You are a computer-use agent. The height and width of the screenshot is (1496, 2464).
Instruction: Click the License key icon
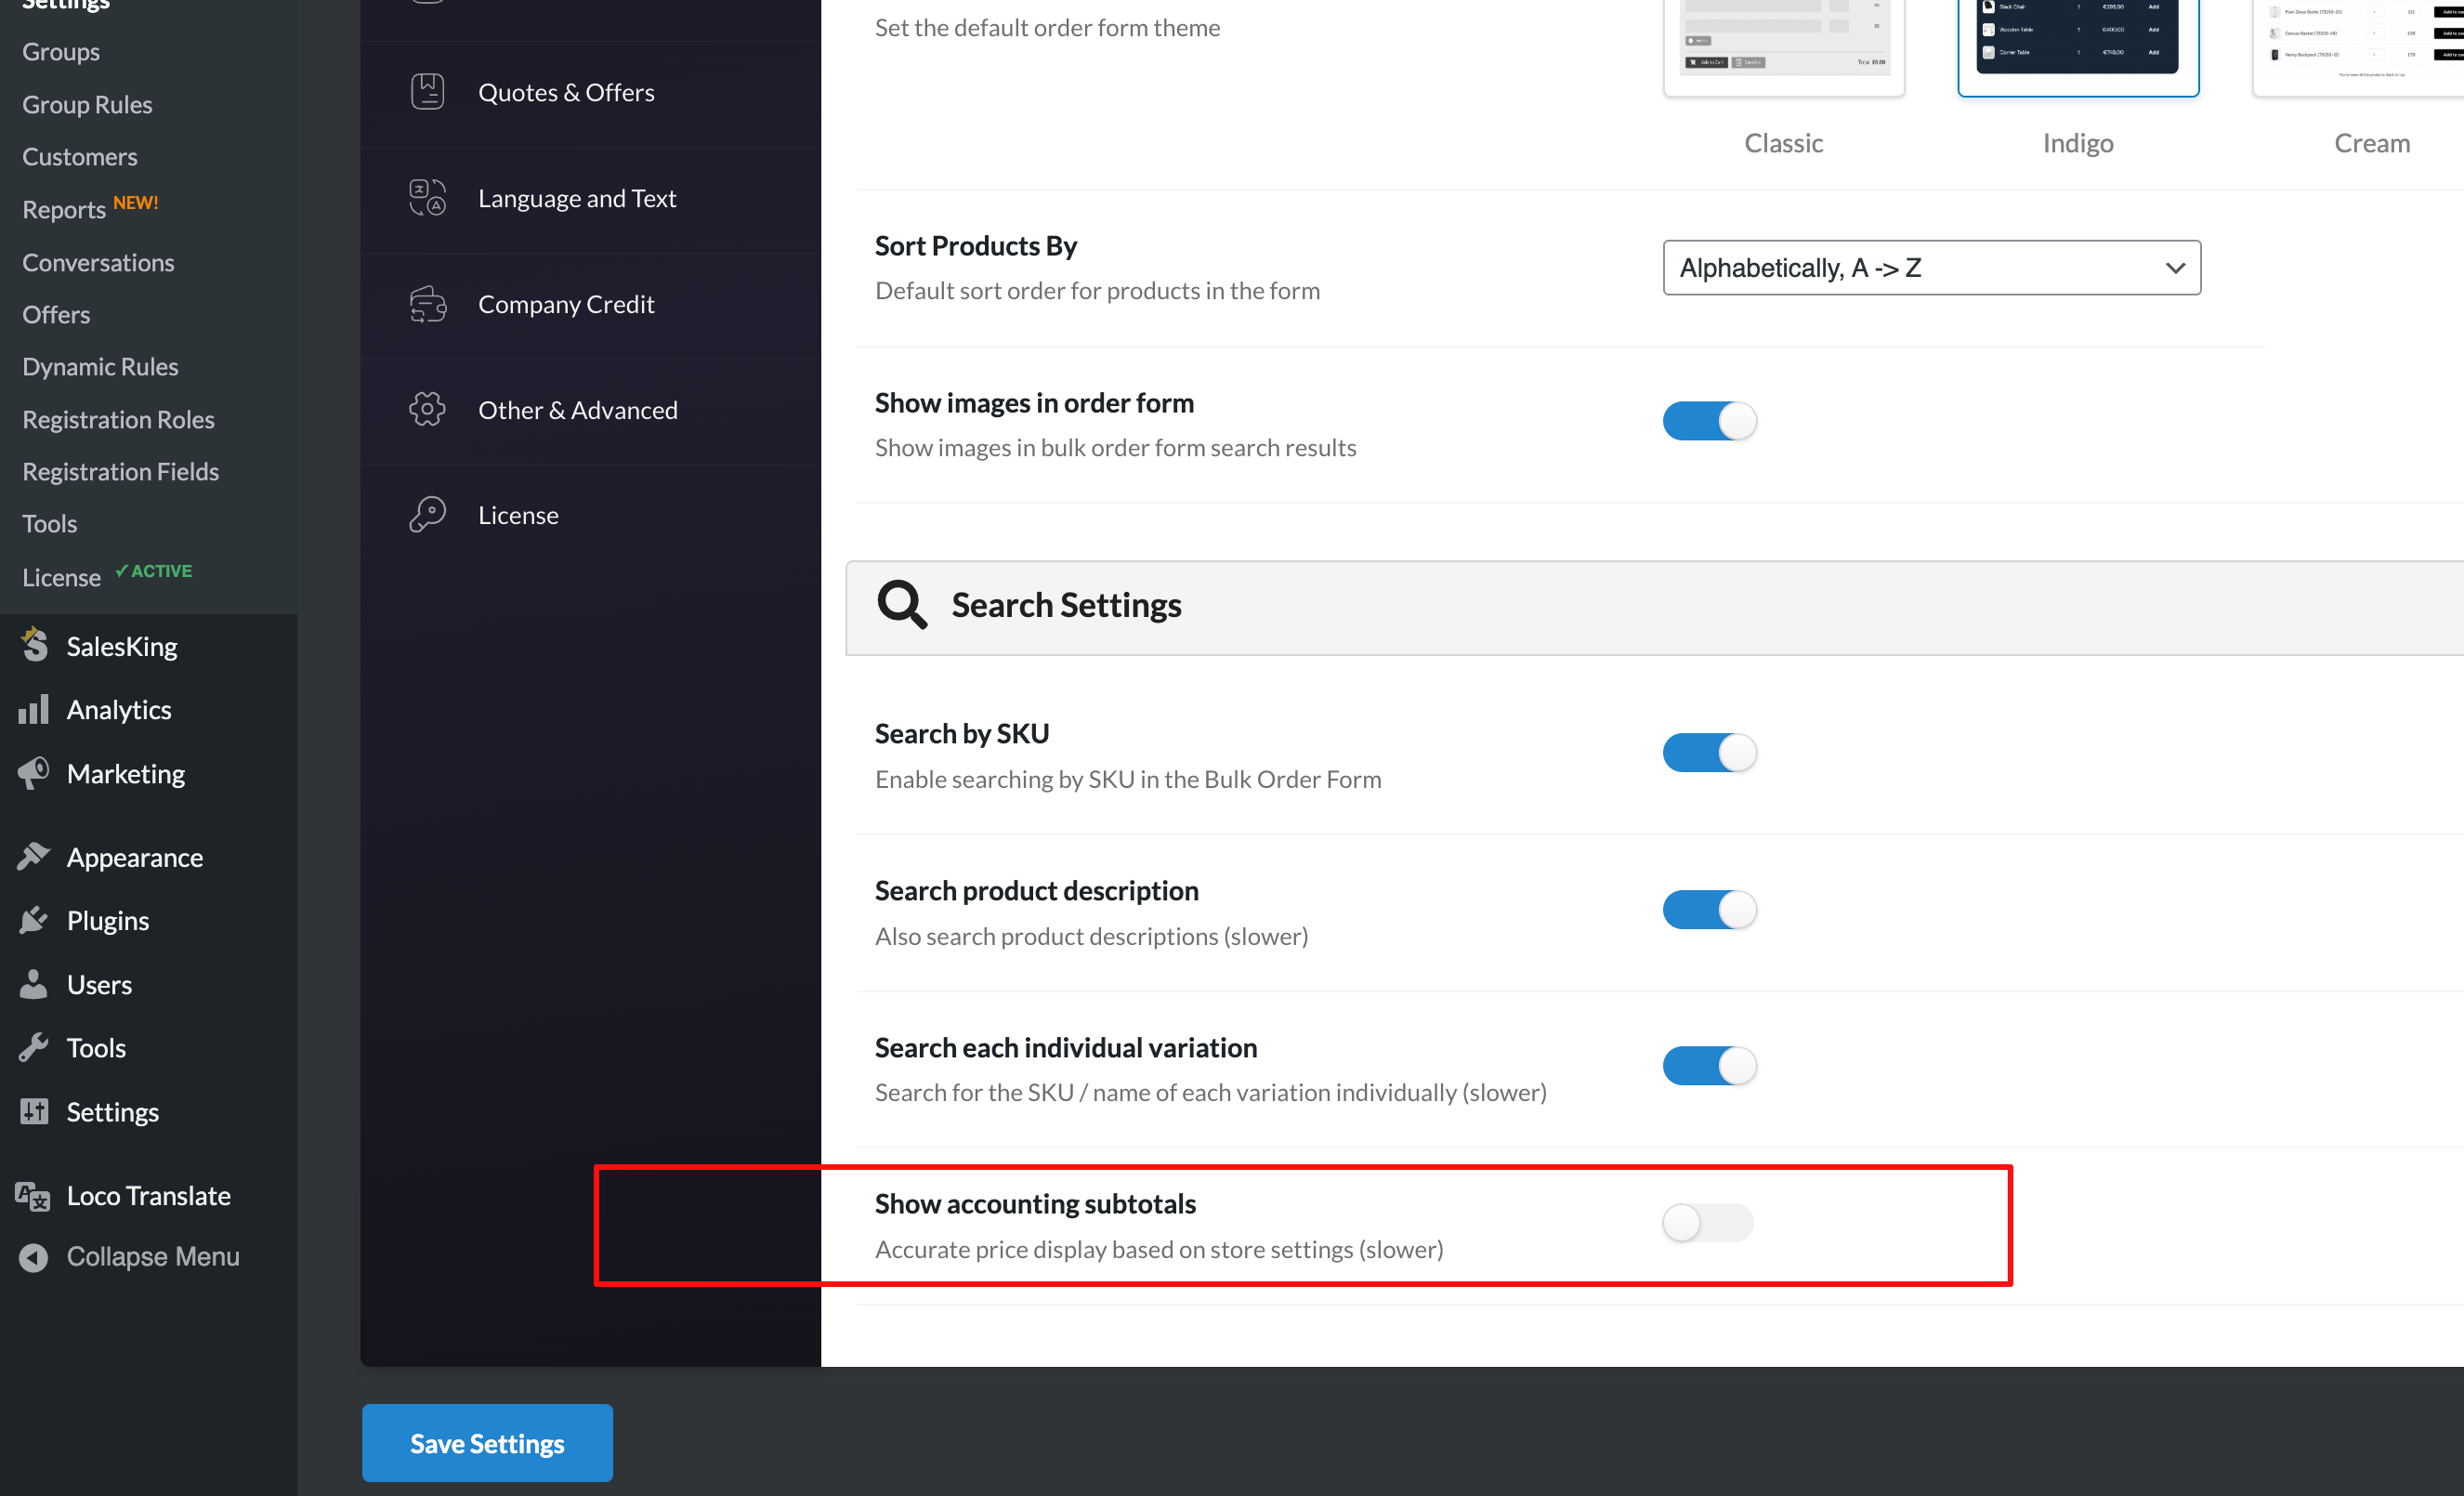coord(427,515)
